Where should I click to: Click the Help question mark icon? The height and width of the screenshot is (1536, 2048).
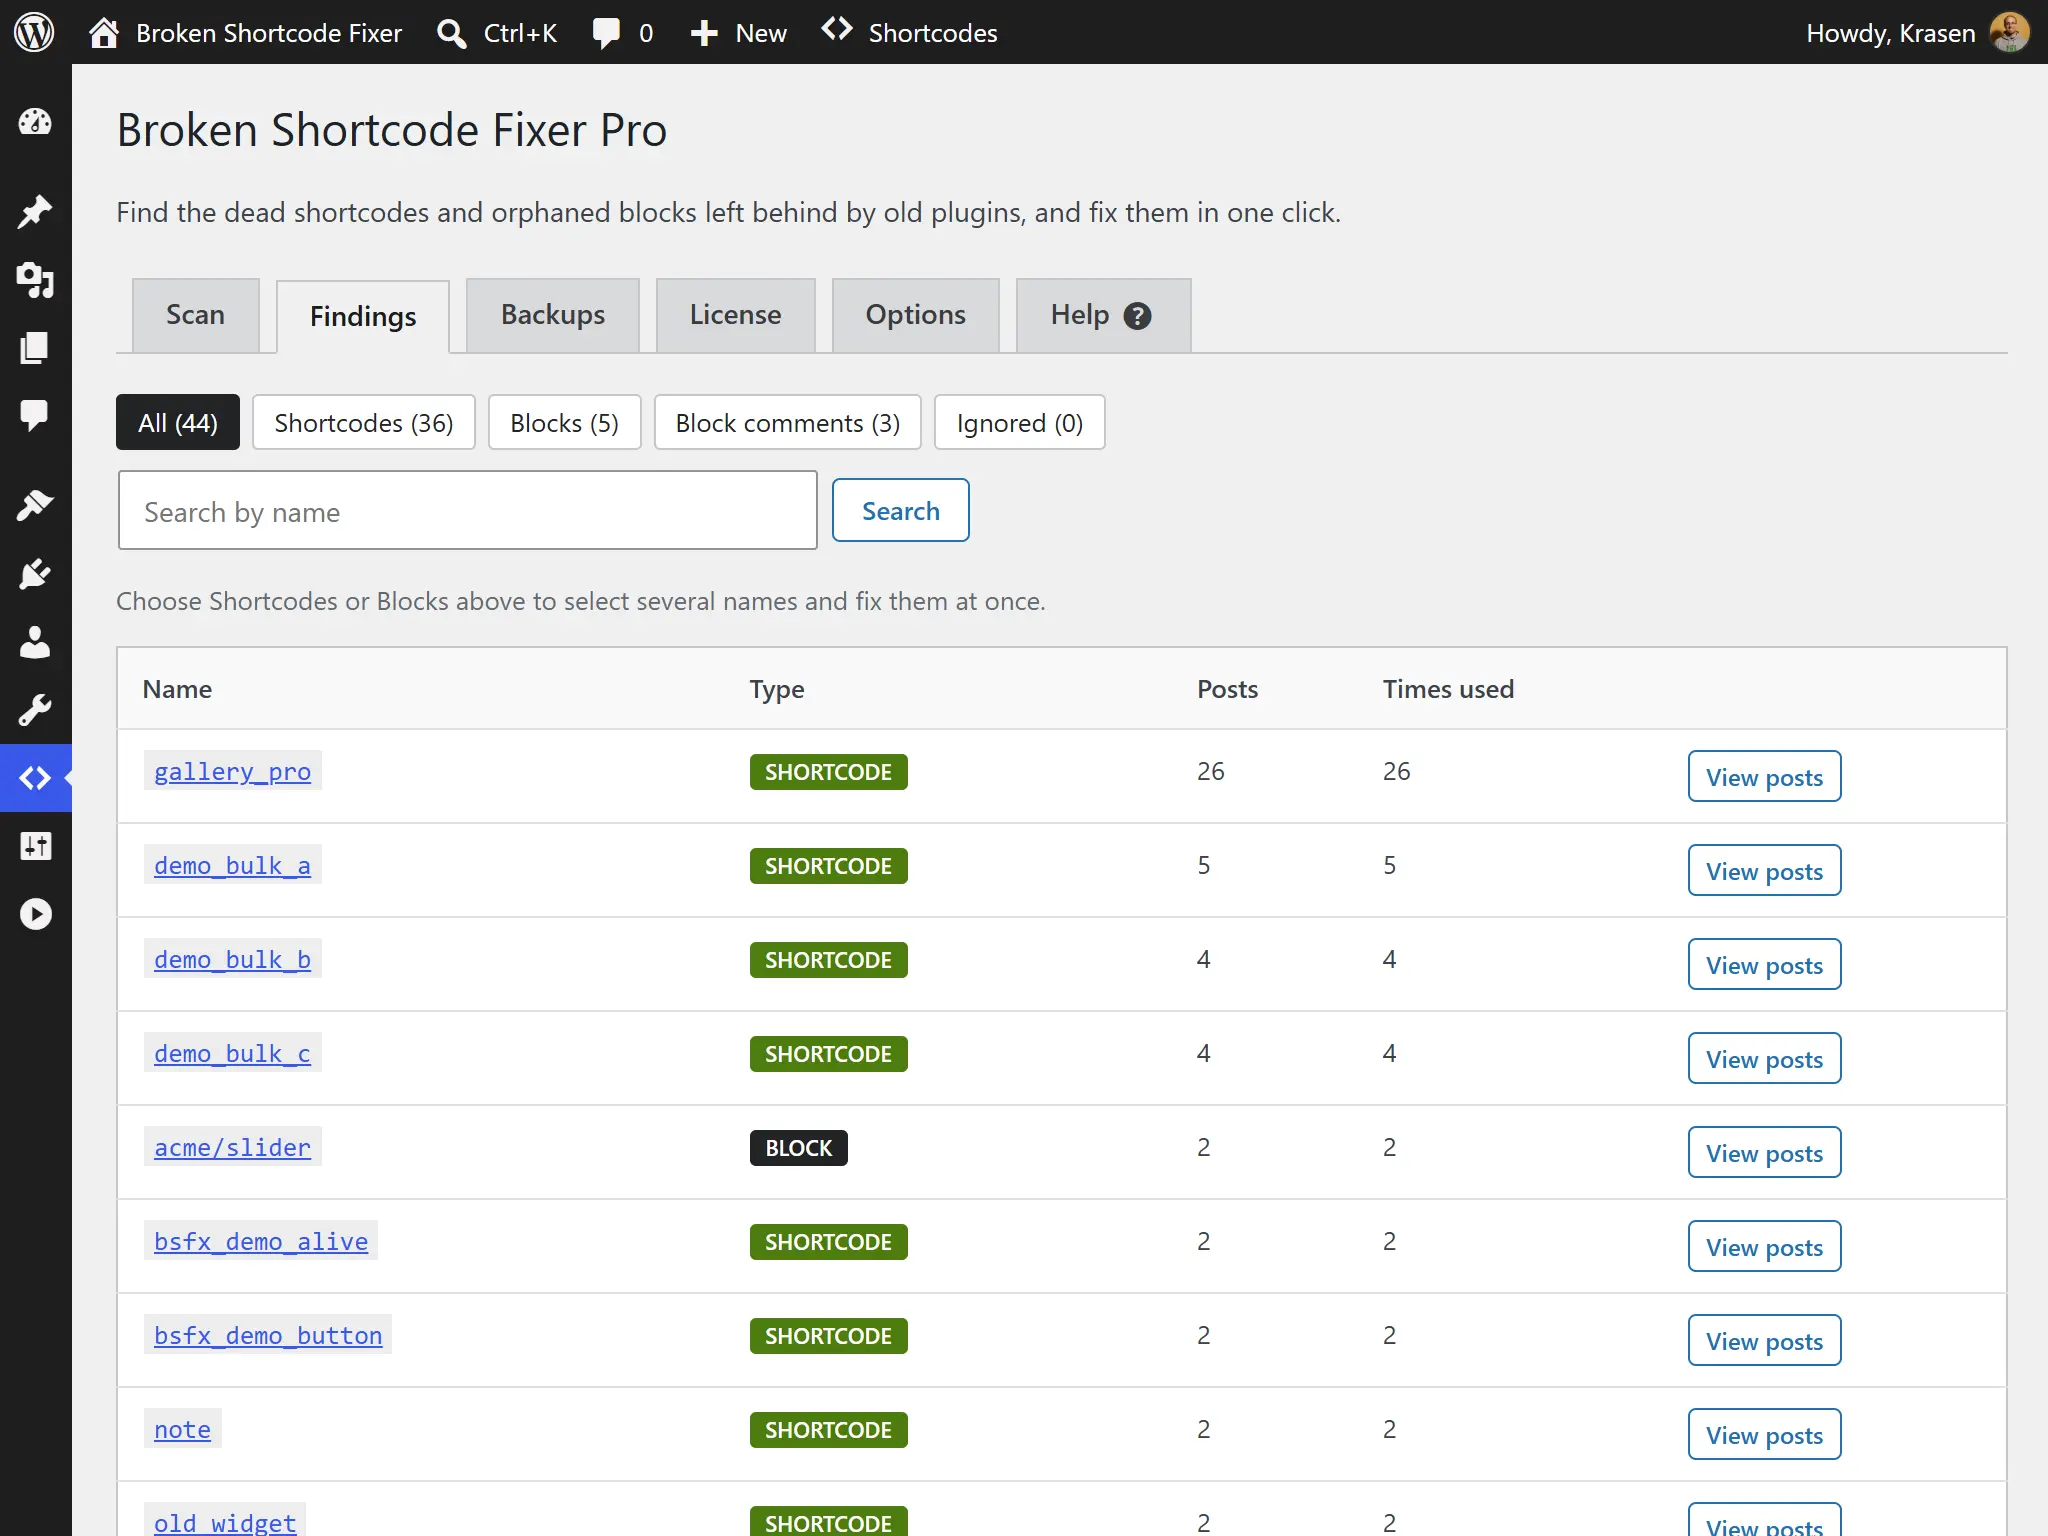click(x=1137, y=316)
